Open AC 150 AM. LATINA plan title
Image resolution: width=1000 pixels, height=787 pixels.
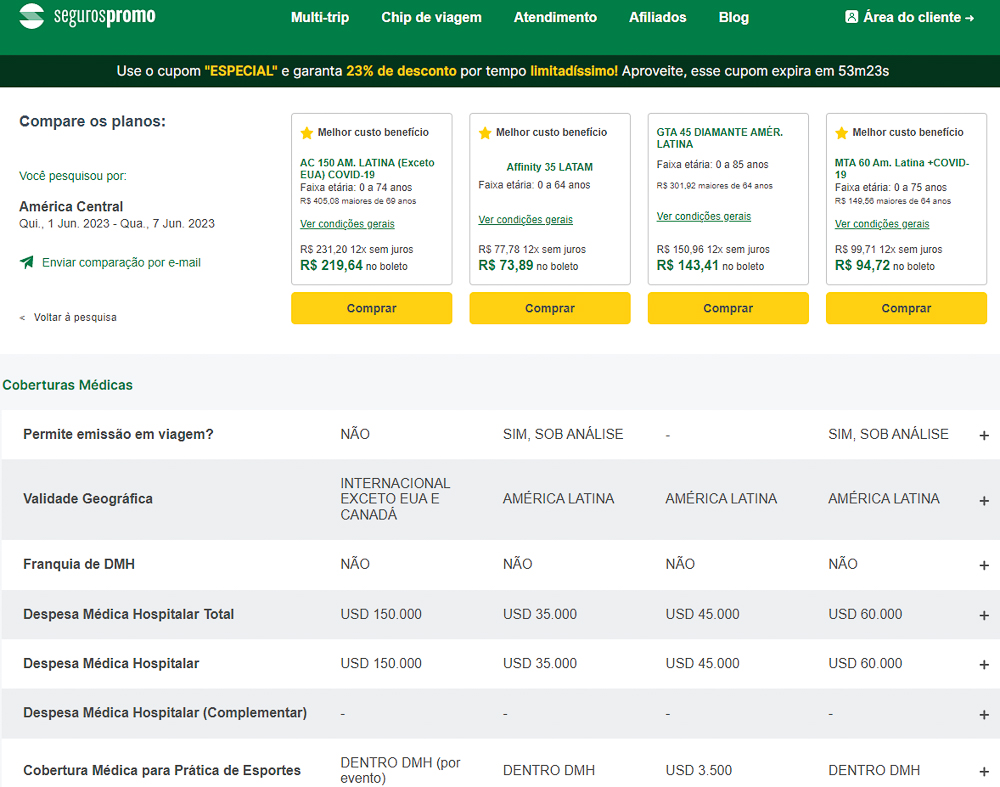click(367, 168)
